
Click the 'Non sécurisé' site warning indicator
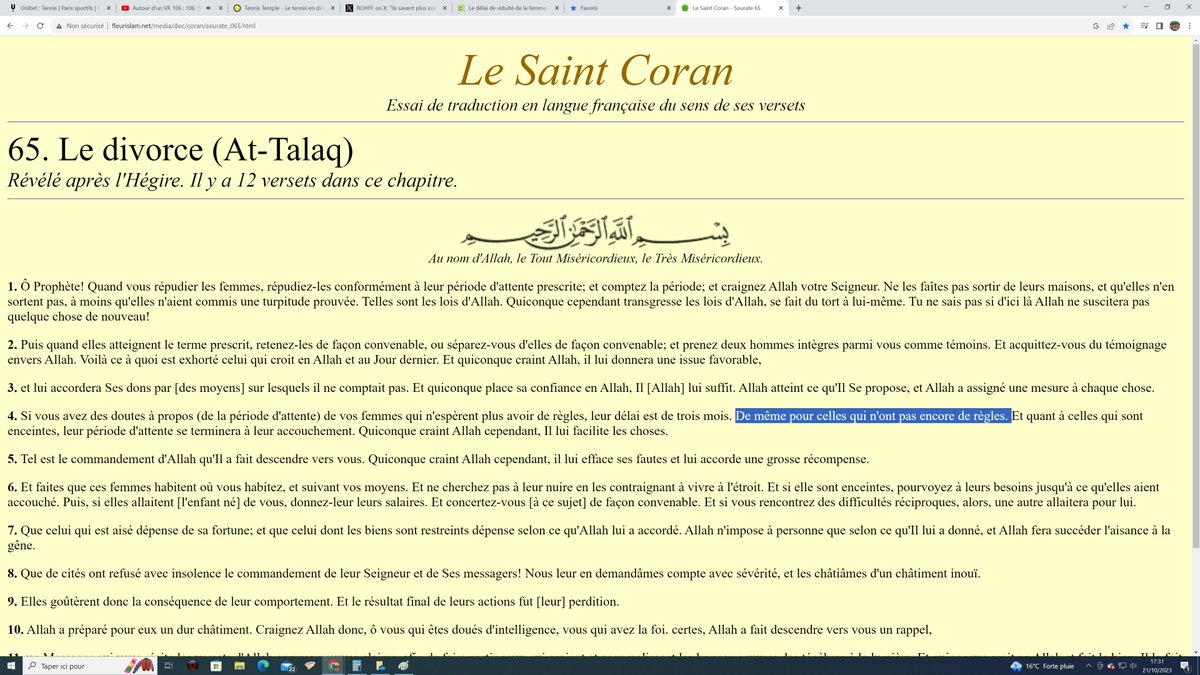[x=79, y=25]
